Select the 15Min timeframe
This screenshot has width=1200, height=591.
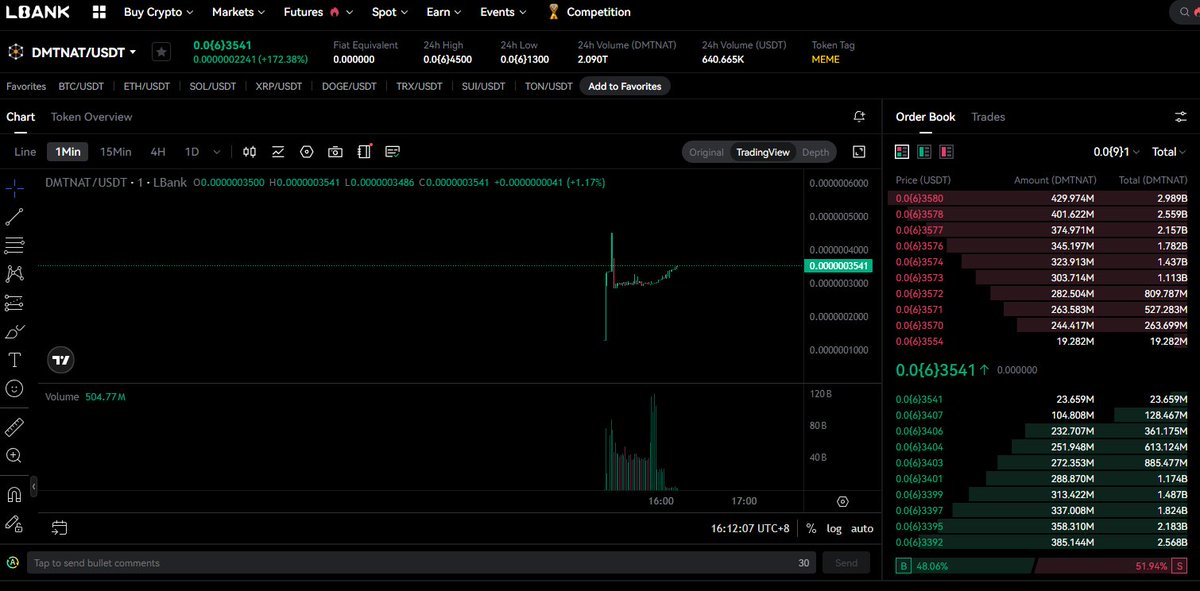click(x=116, y=152)
